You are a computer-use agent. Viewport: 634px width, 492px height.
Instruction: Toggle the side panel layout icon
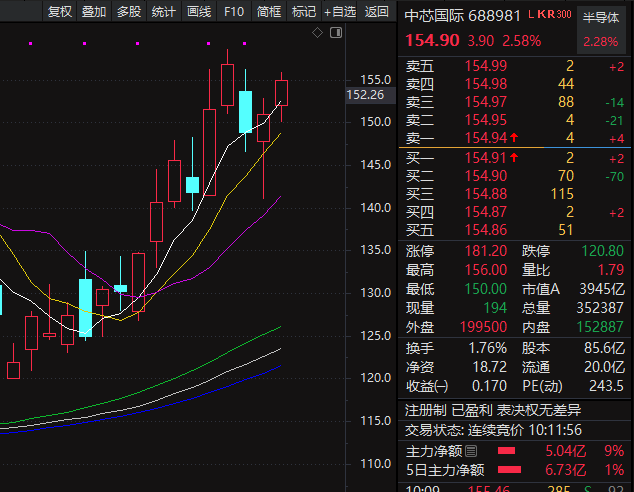(x=336, y=32)
